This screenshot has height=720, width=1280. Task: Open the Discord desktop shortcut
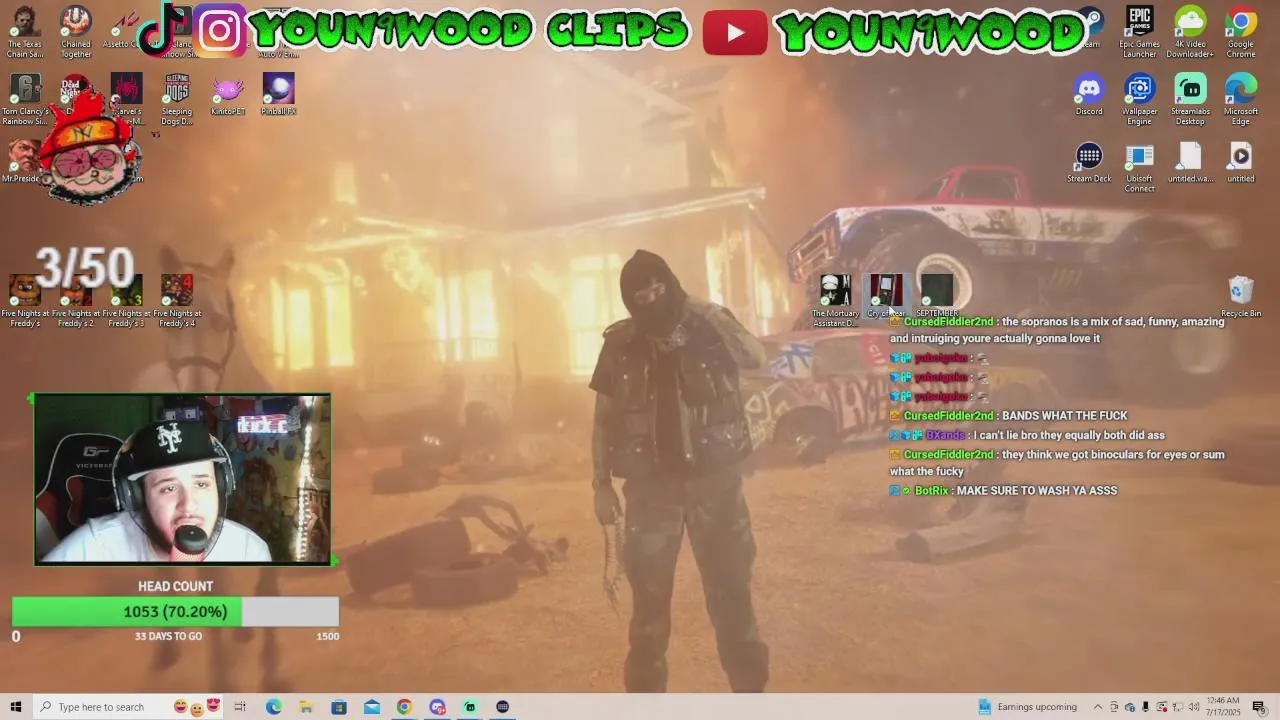[1089, 95]
